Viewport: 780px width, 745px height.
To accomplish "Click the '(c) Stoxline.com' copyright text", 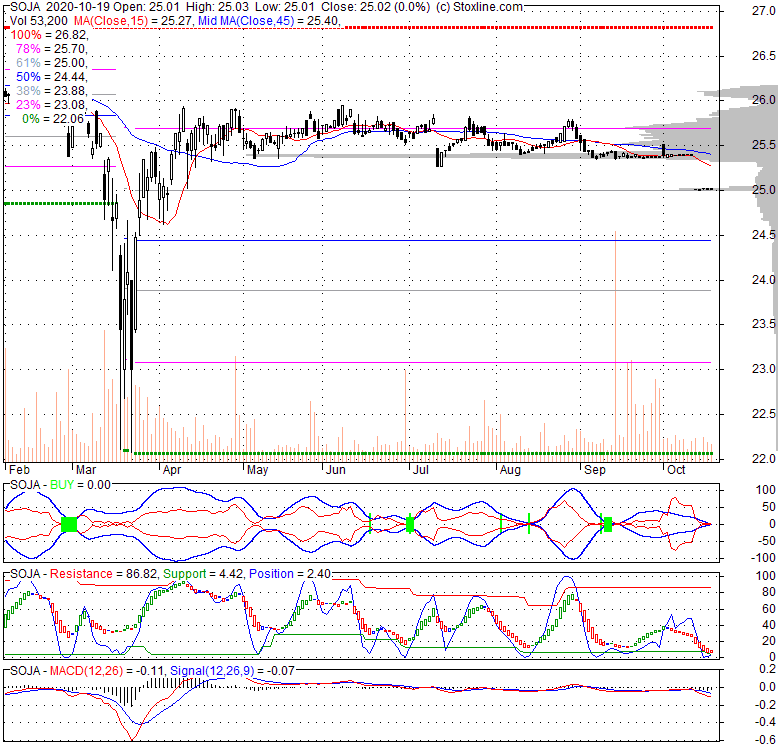I will coord(479,7).
